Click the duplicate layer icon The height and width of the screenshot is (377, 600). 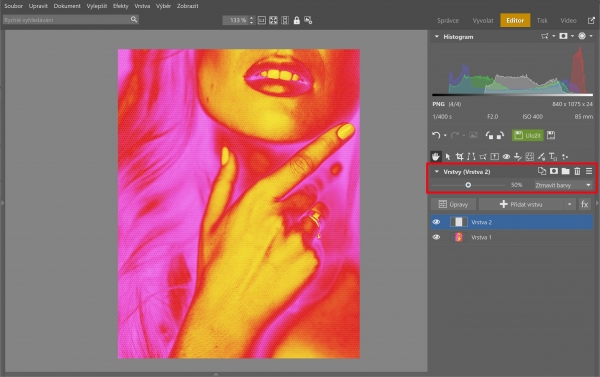[x=541, y=171]
